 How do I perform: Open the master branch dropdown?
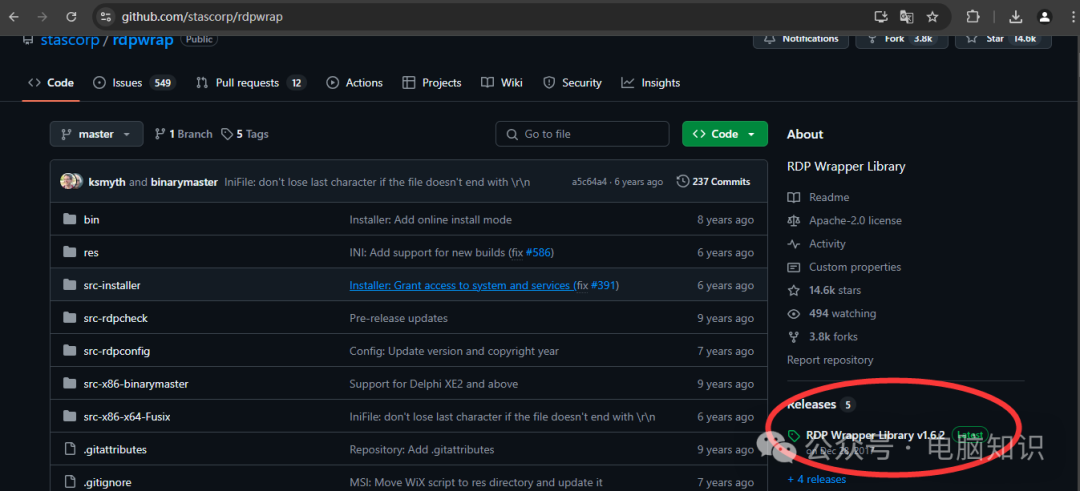[96, 134]
